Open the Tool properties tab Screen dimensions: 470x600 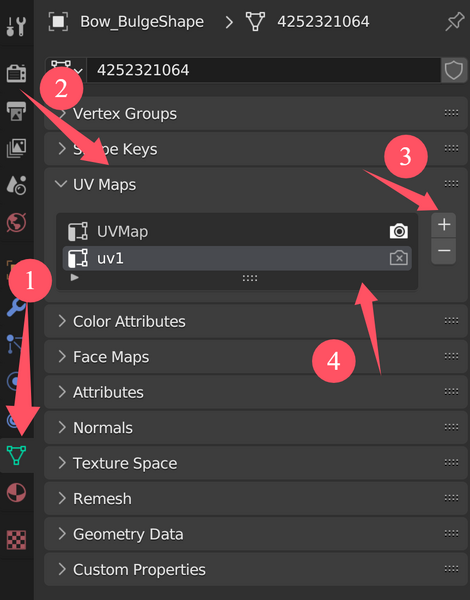click(16, 26)
